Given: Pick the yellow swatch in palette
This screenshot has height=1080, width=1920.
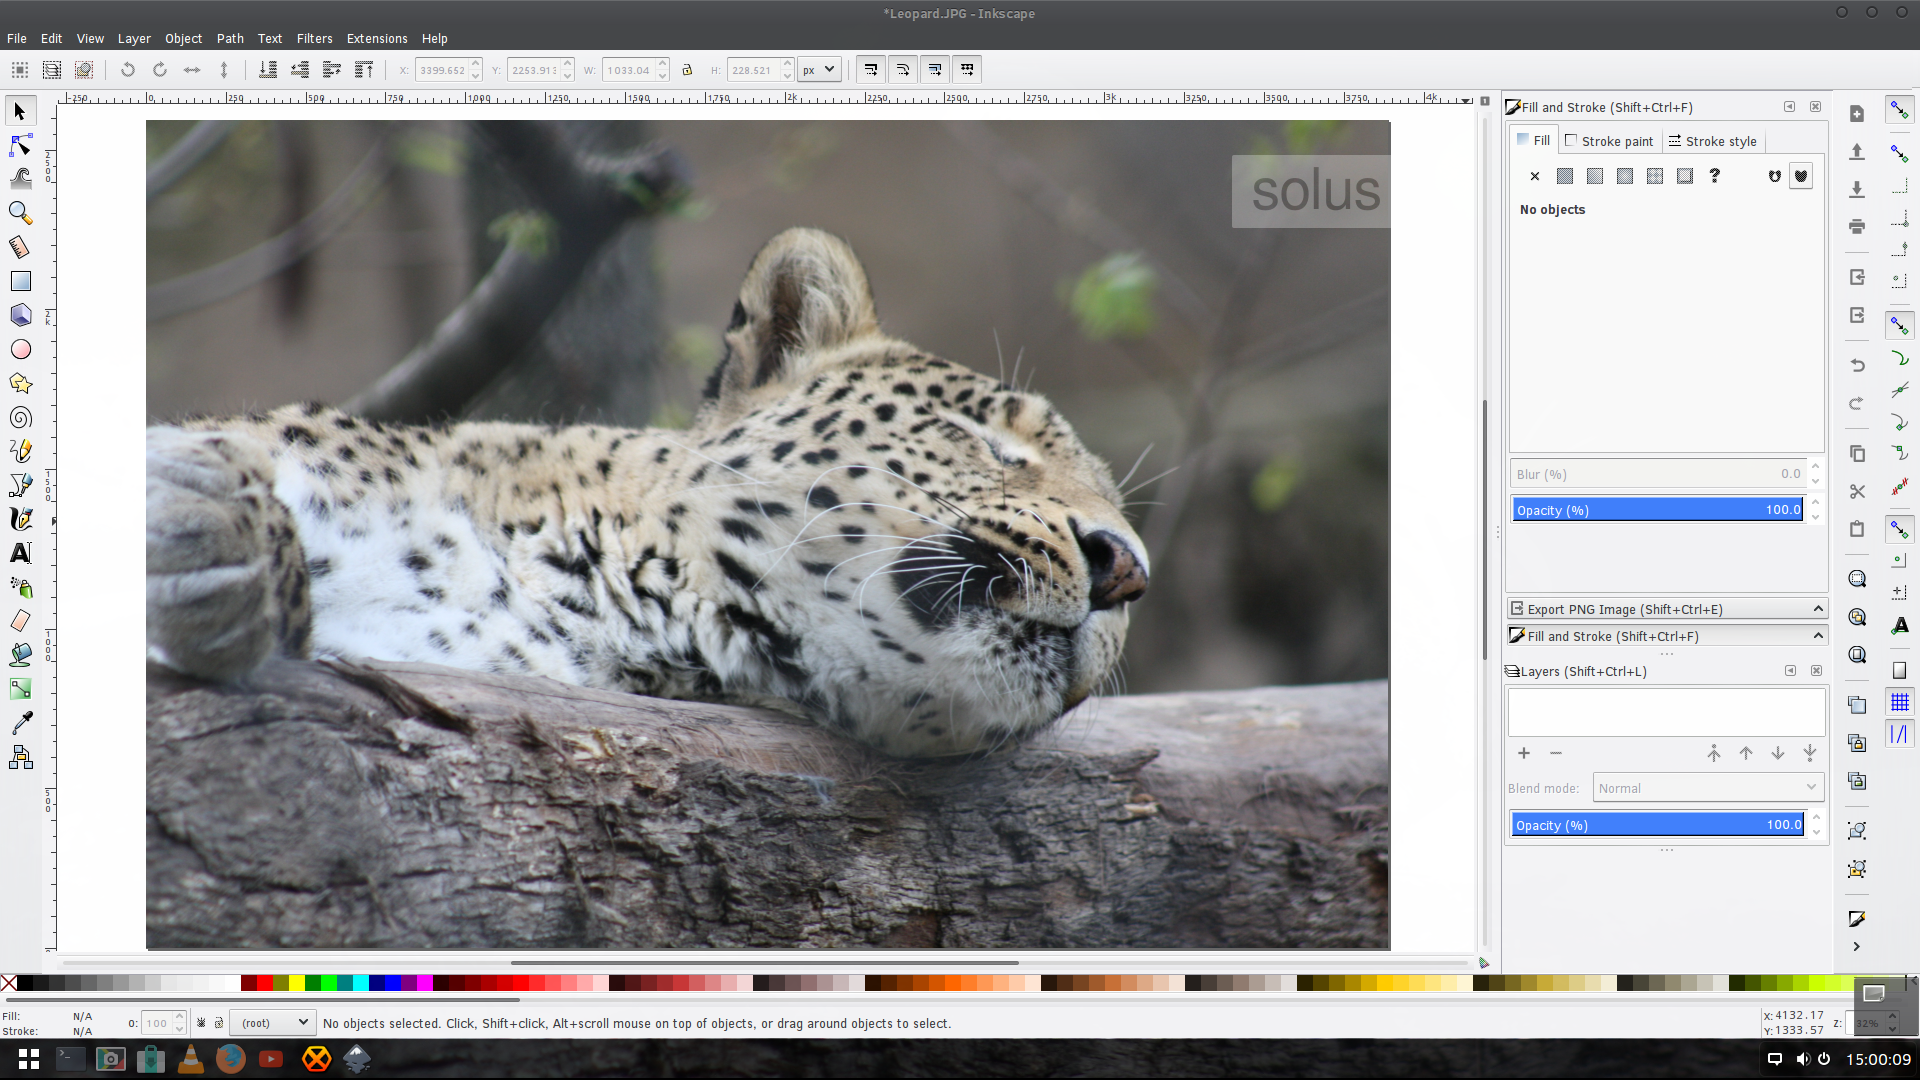Looking at the screenshot, I should click(297, 984).
